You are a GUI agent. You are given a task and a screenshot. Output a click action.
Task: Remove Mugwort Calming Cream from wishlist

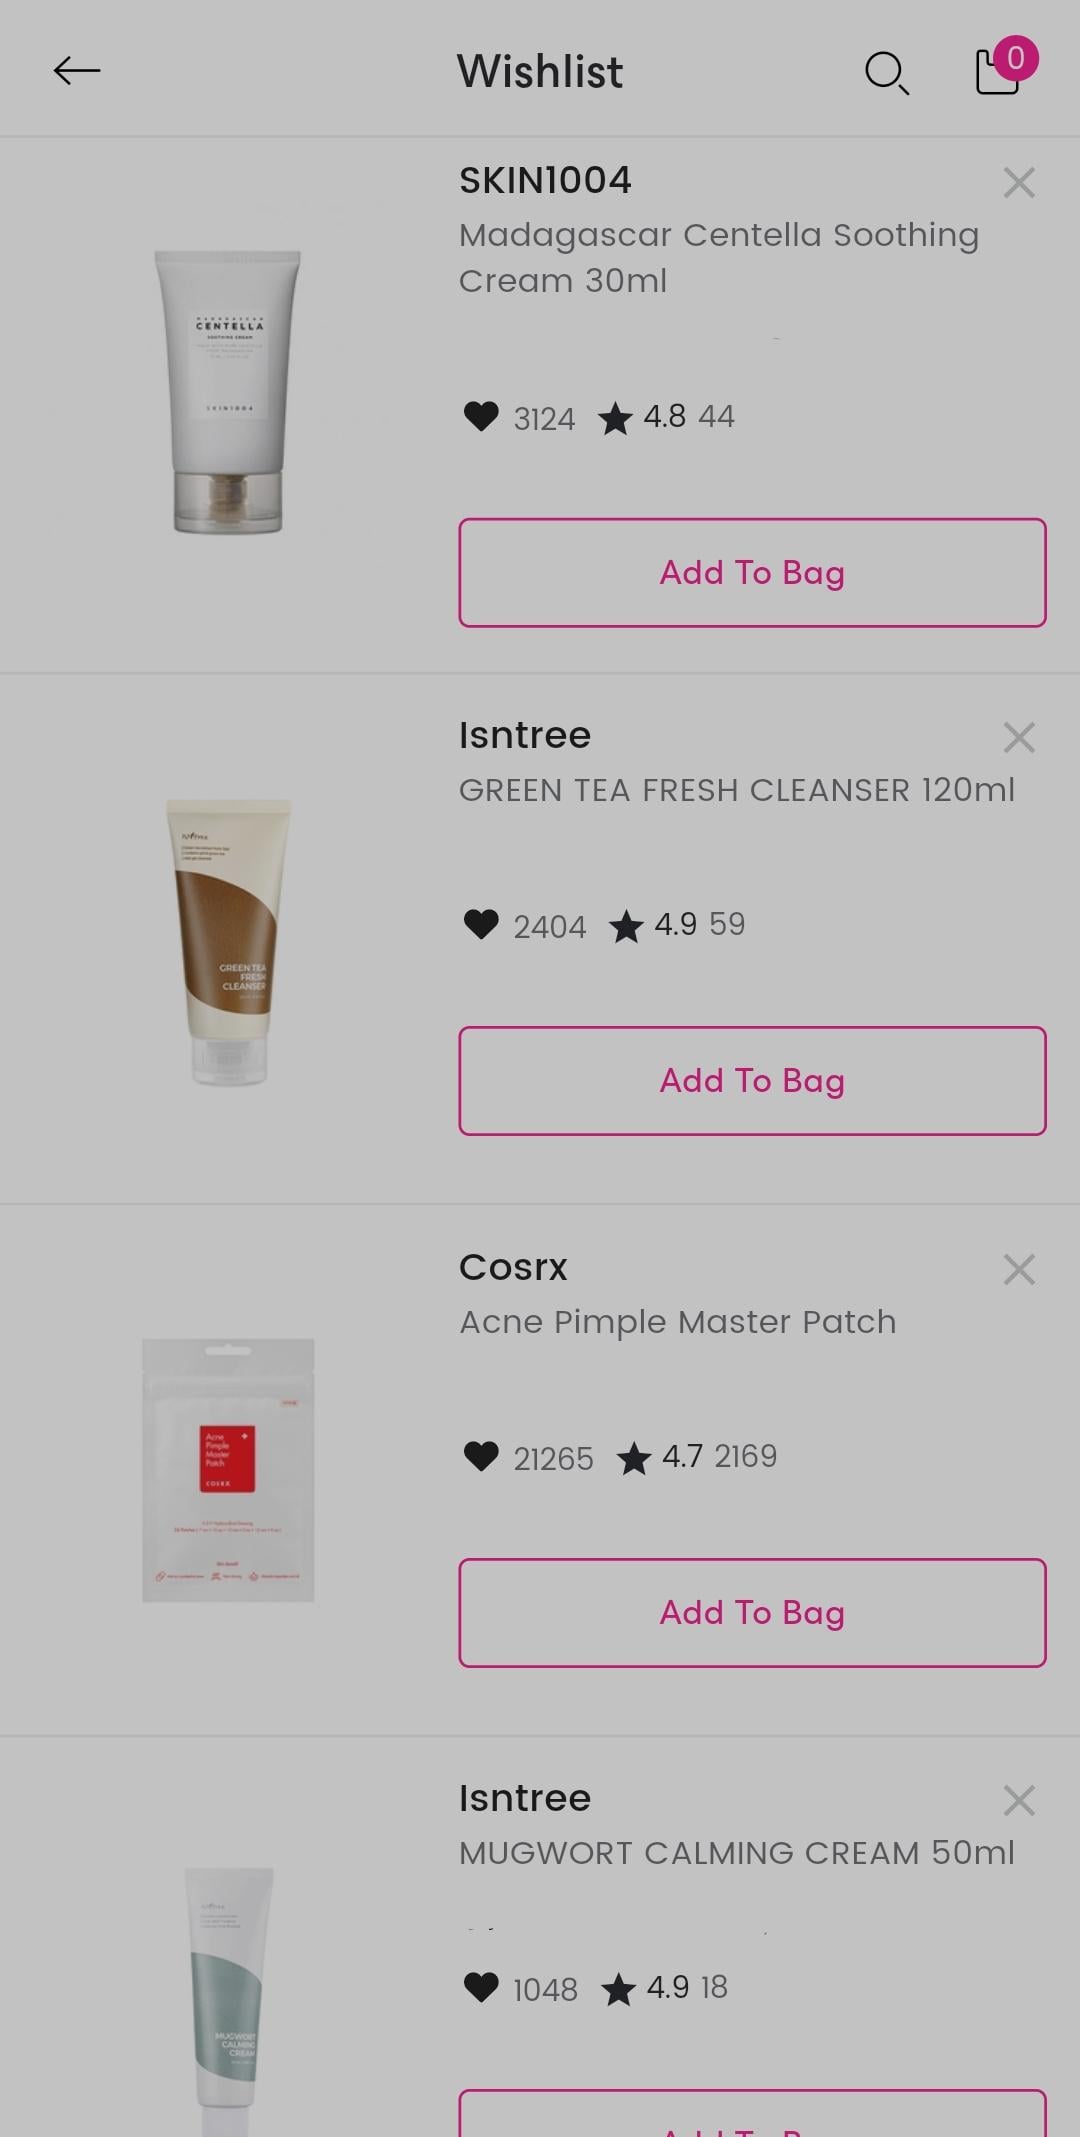tap(1018, 1801)
